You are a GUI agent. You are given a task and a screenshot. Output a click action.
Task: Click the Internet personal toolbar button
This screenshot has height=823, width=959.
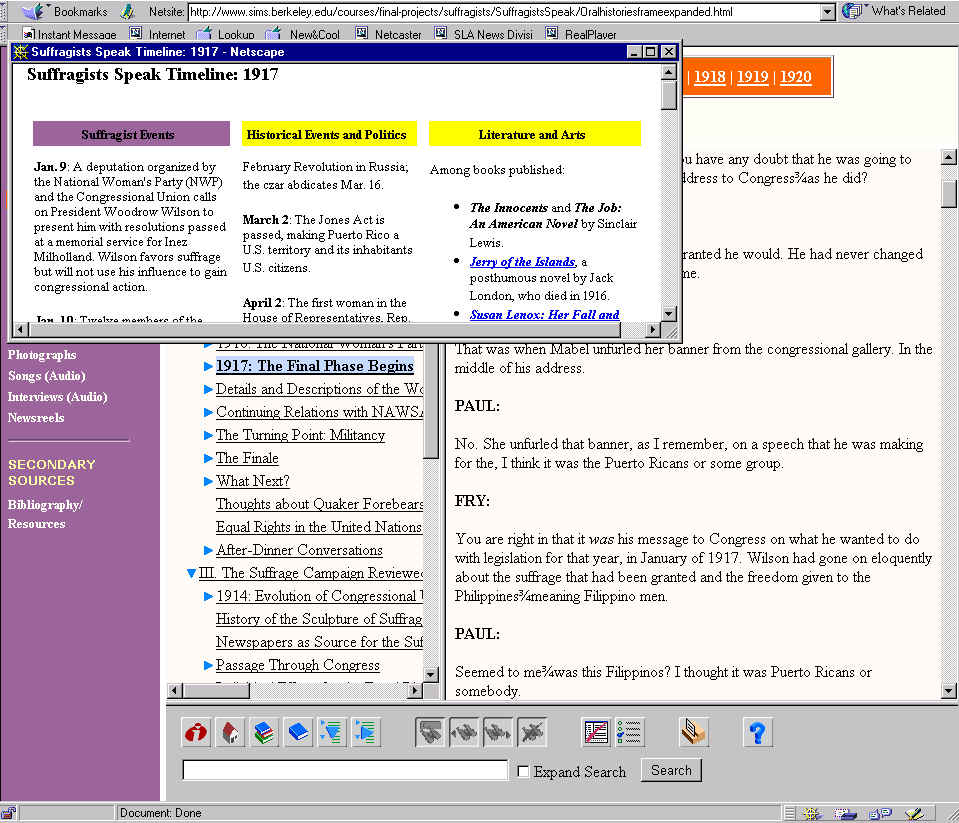[x=157, y=34]
